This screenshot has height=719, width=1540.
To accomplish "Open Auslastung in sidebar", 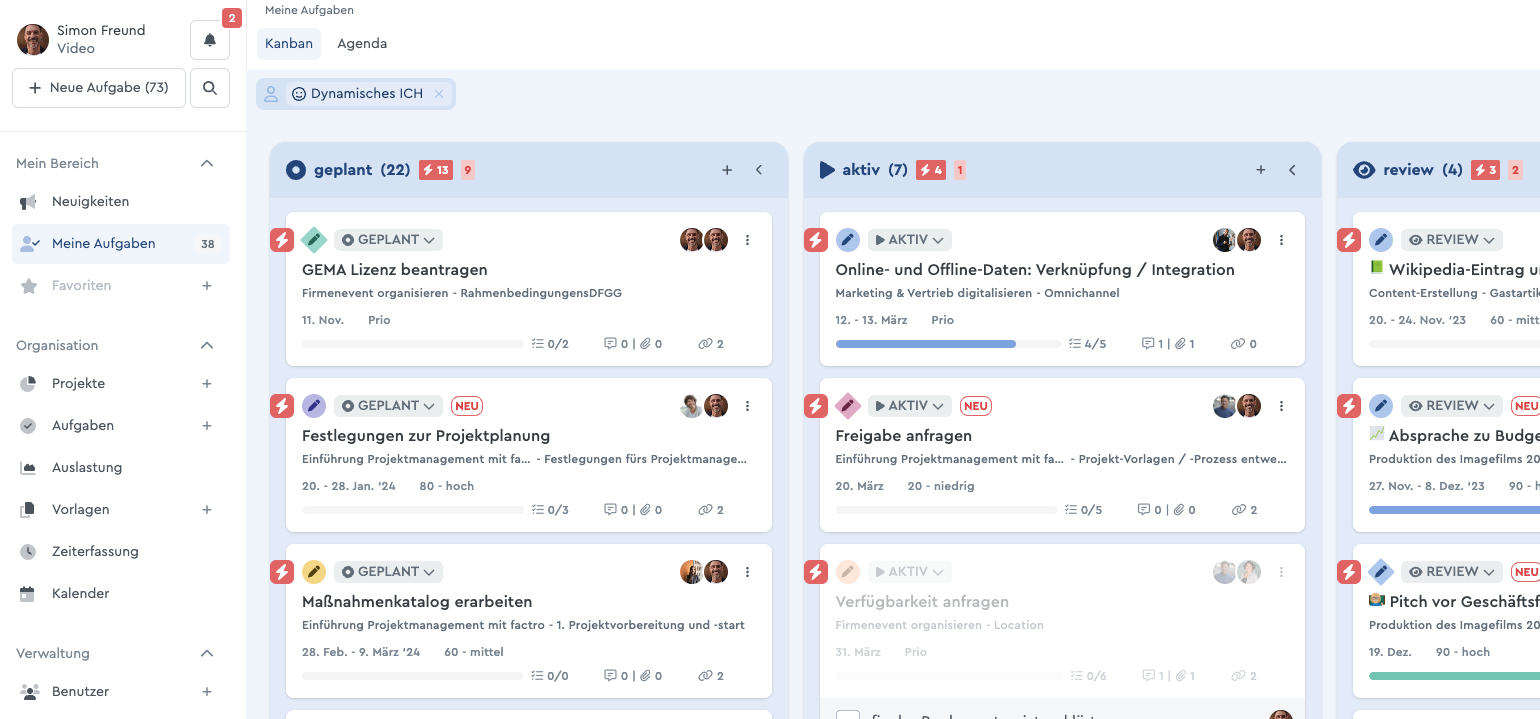I will coord(87,468).
